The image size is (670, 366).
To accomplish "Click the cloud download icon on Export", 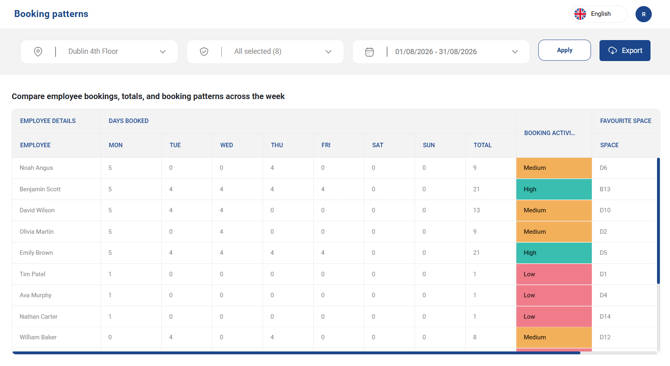I will 612,50.
